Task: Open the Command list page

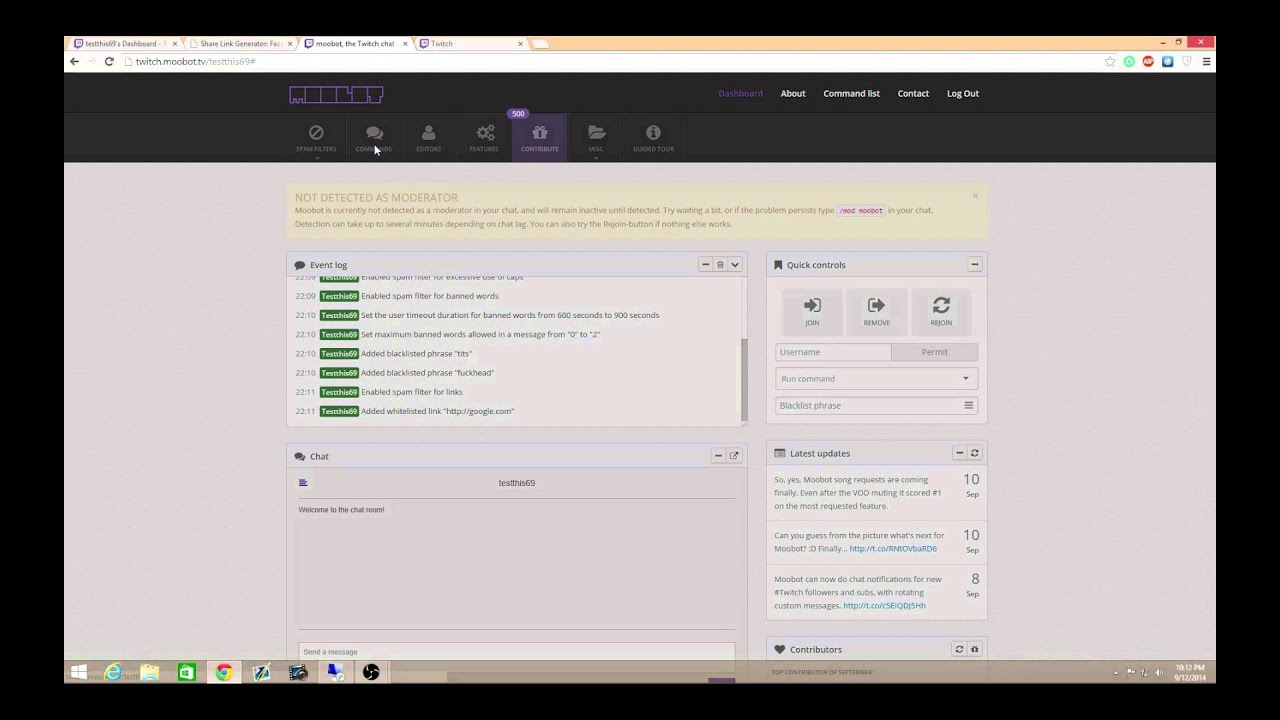Action: coord(851,94)
